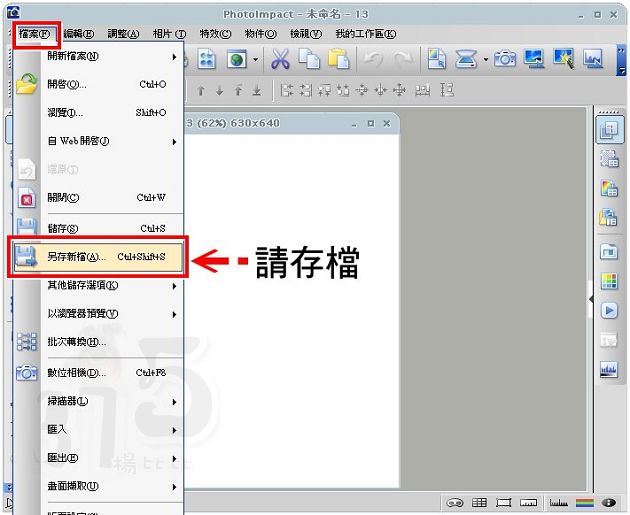630x515 pixels.
Task: Click the histogram chart toolbar icon
Action: coord(593,59)
